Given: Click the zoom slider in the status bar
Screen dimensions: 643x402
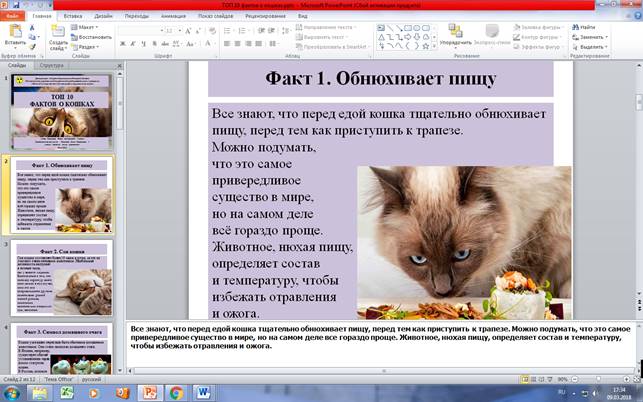Looking at the screenshot, I should point(596,379).
